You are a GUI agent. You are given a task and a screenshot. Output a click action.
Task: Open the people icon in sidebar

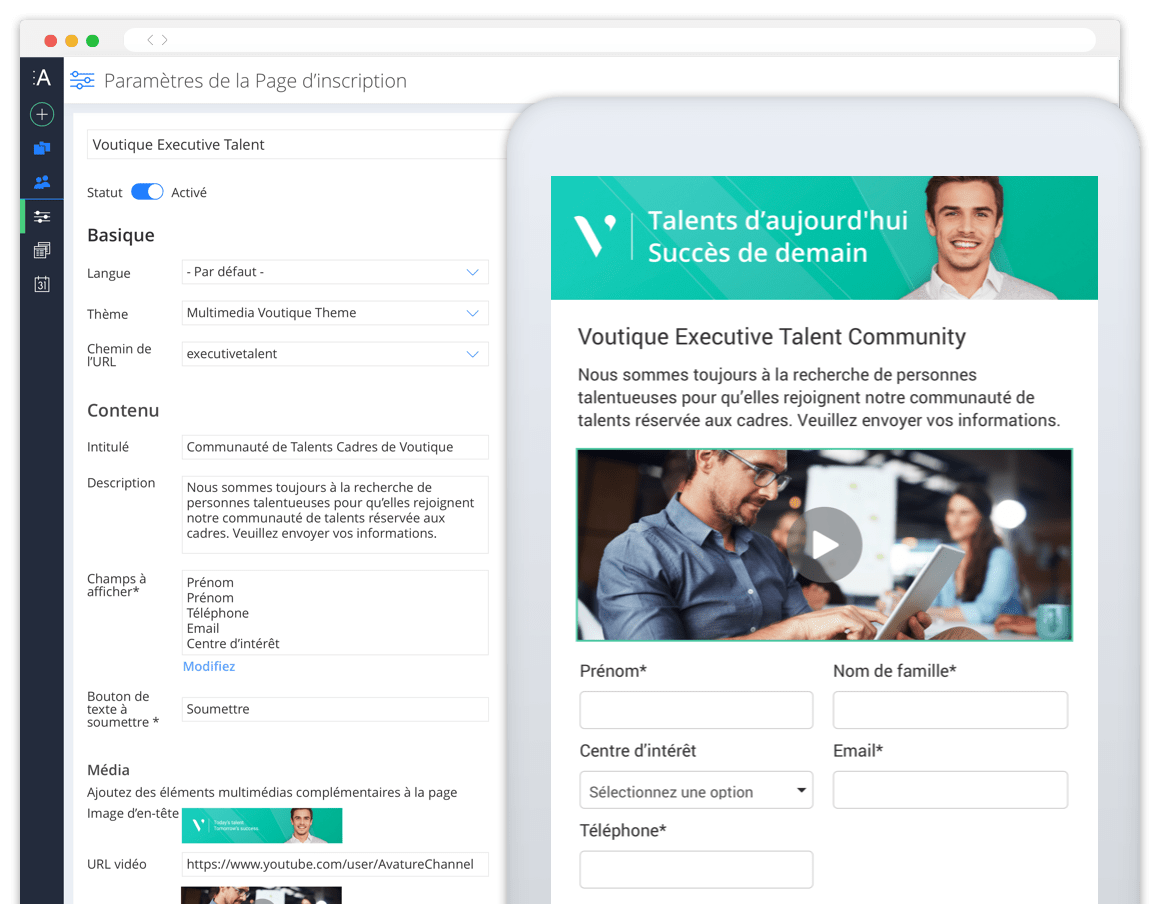pyautogui.click(x=42, y=182)
